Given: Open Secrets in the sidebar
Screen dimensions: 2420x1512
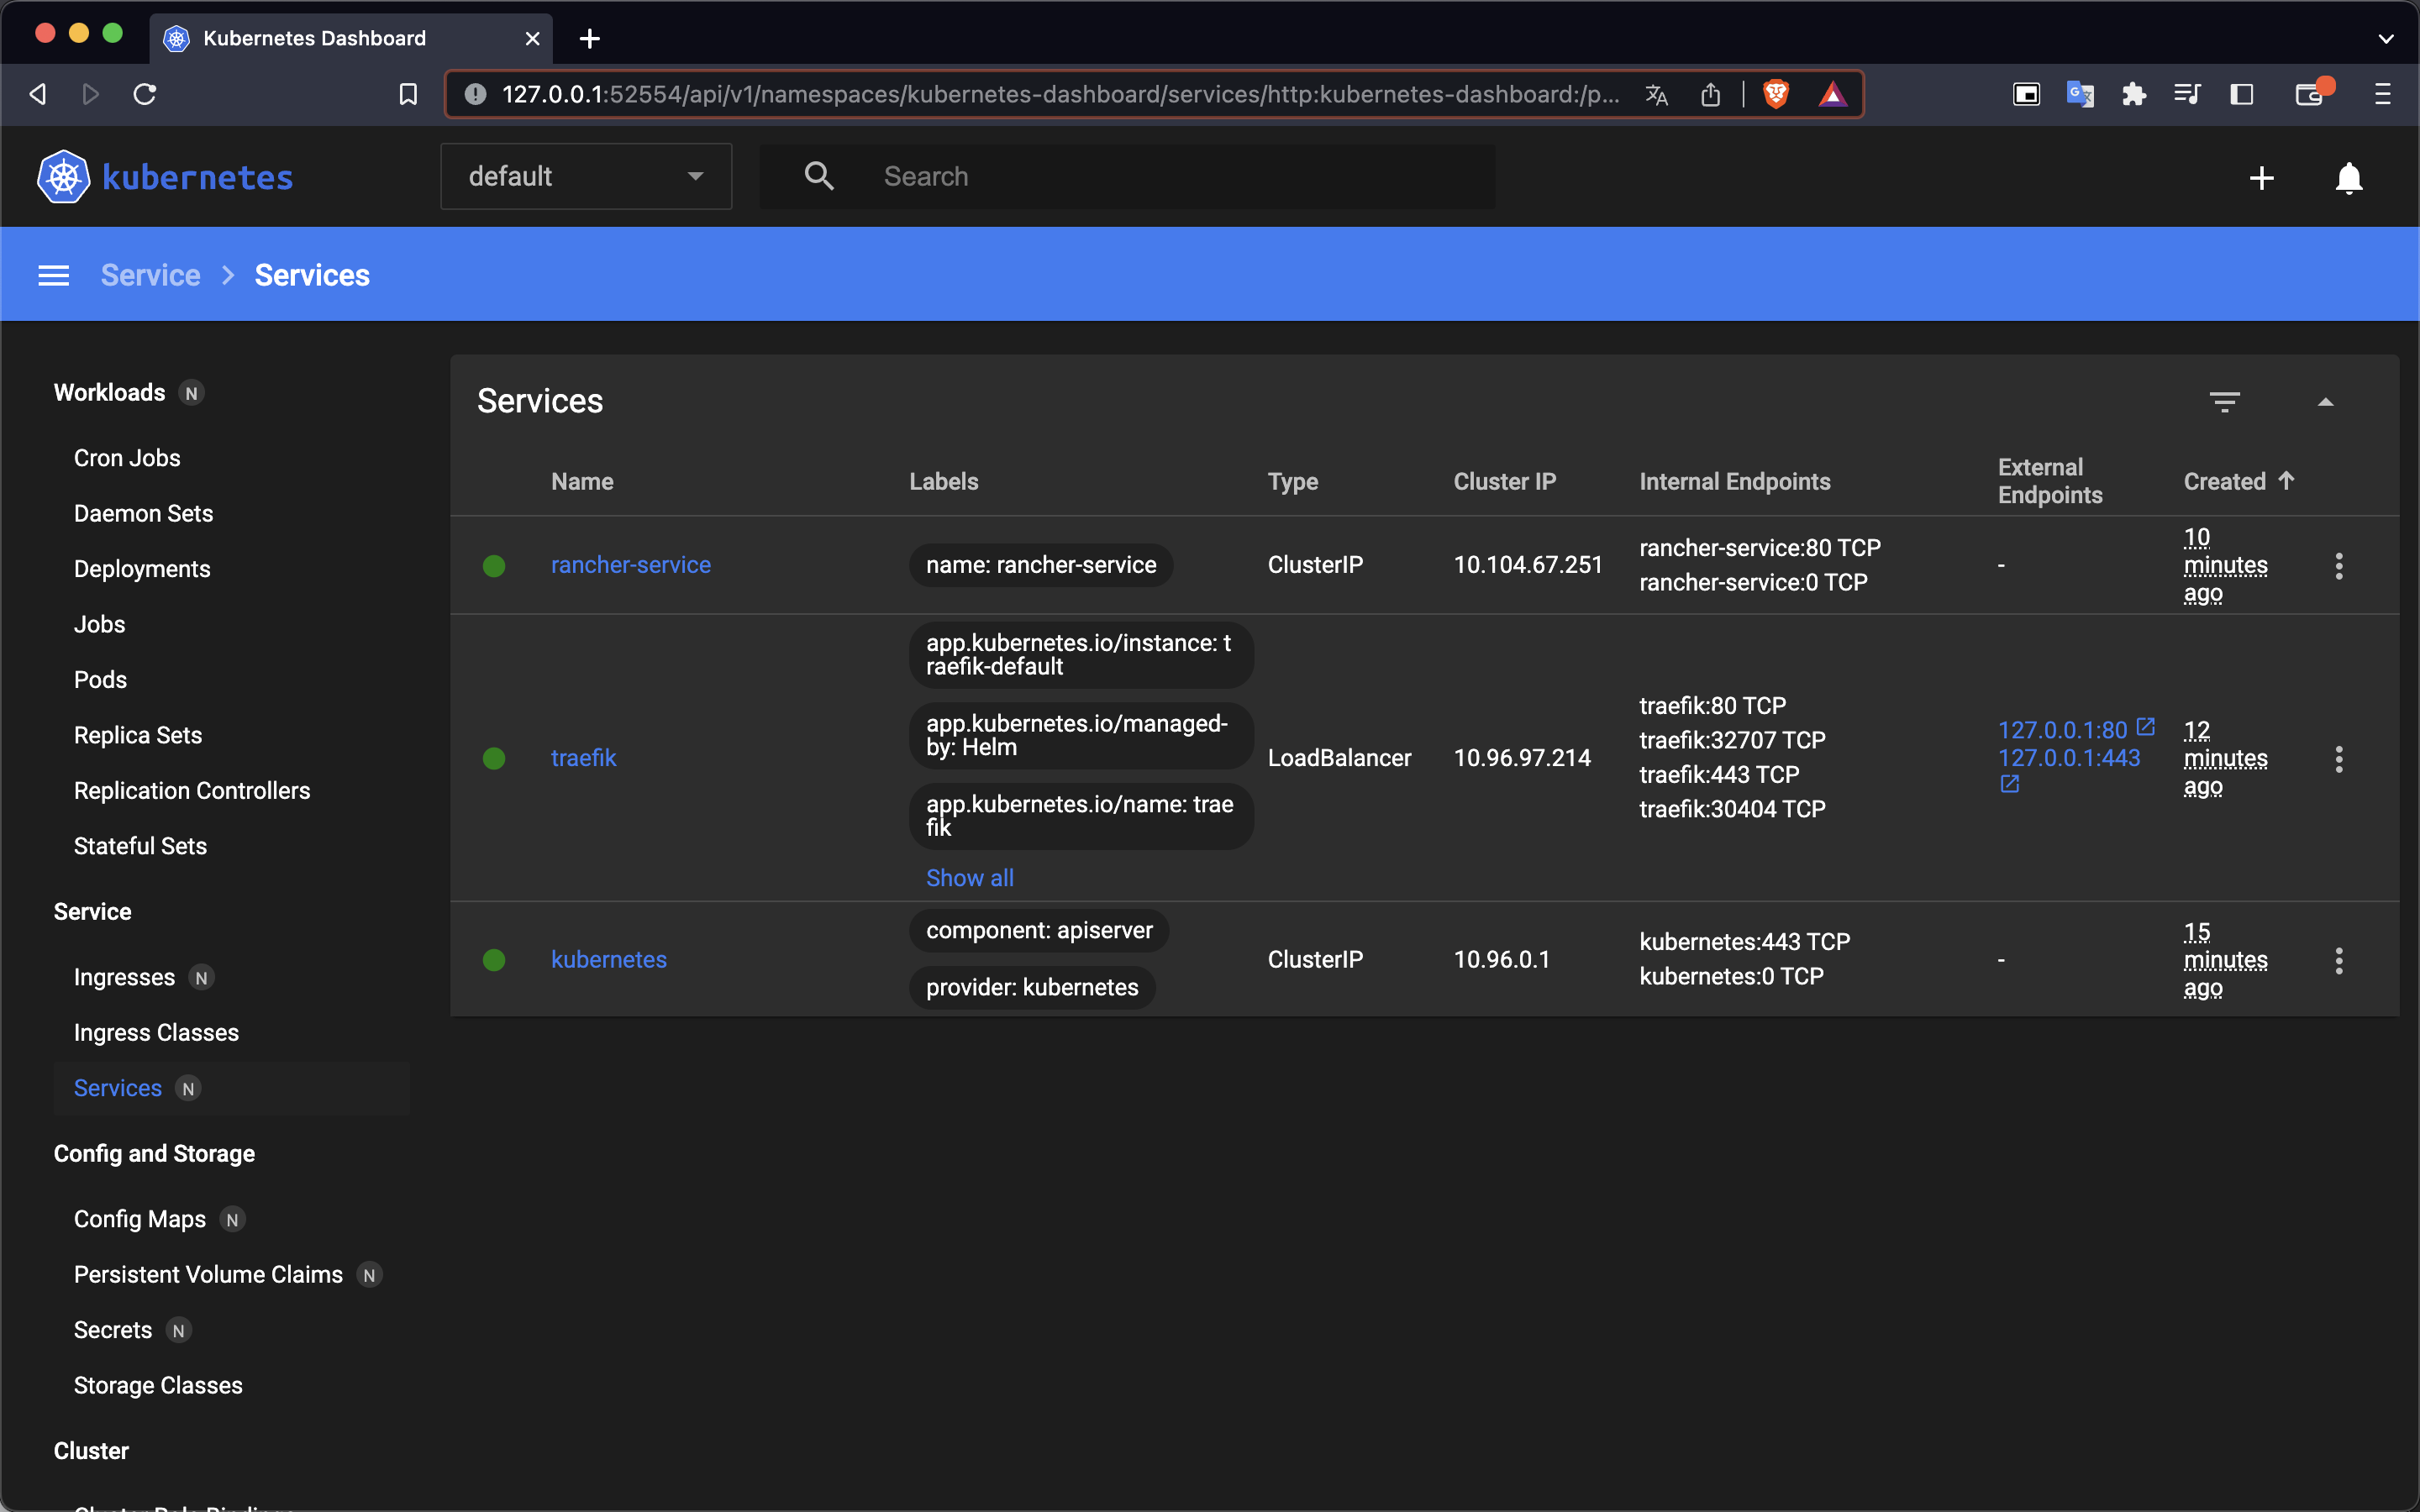Looking at the screenshot, I should tap(113, 1330).
